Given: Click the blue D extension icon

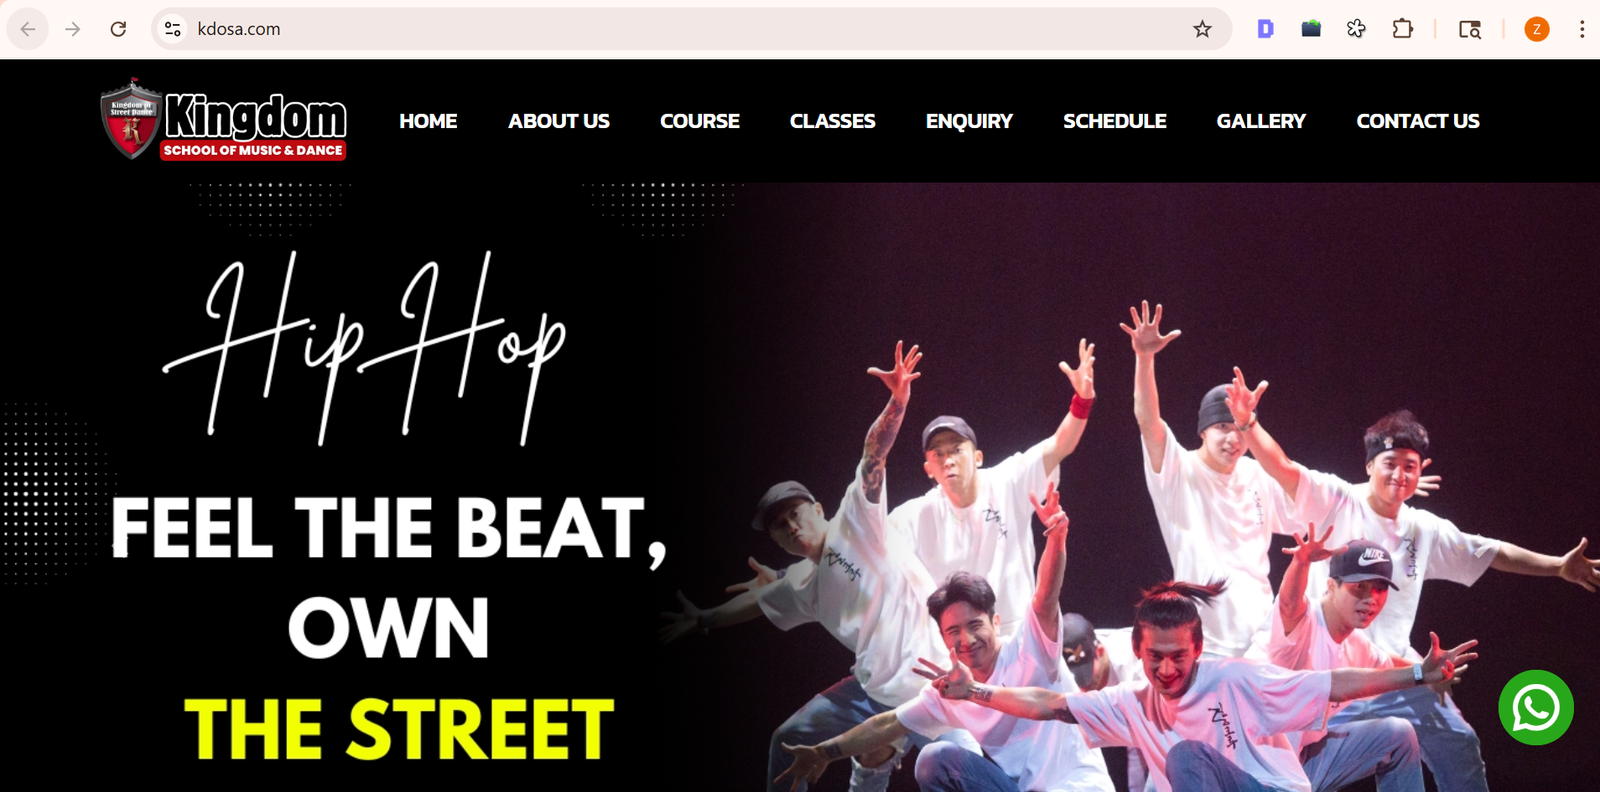Looking at the screenshot, I should pyautogui.click(x=1265, y=29).
